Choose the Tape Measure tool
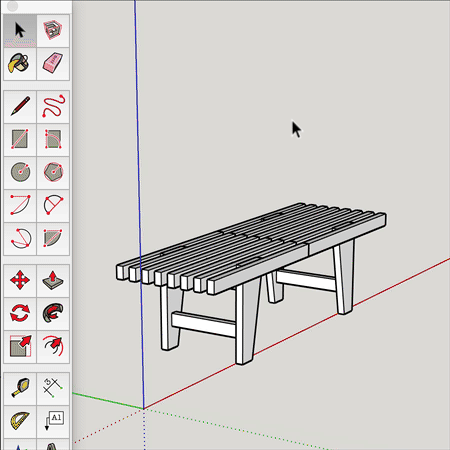 pos(20,388)
